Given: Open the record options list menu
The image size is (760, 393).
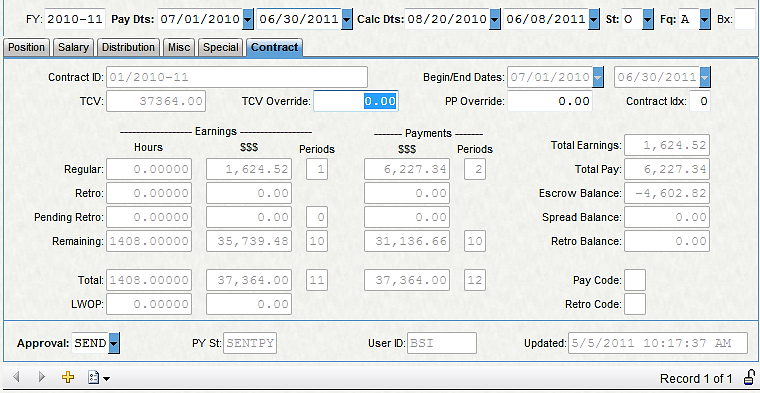Looking at the screenshot, I should click(98, 378).
